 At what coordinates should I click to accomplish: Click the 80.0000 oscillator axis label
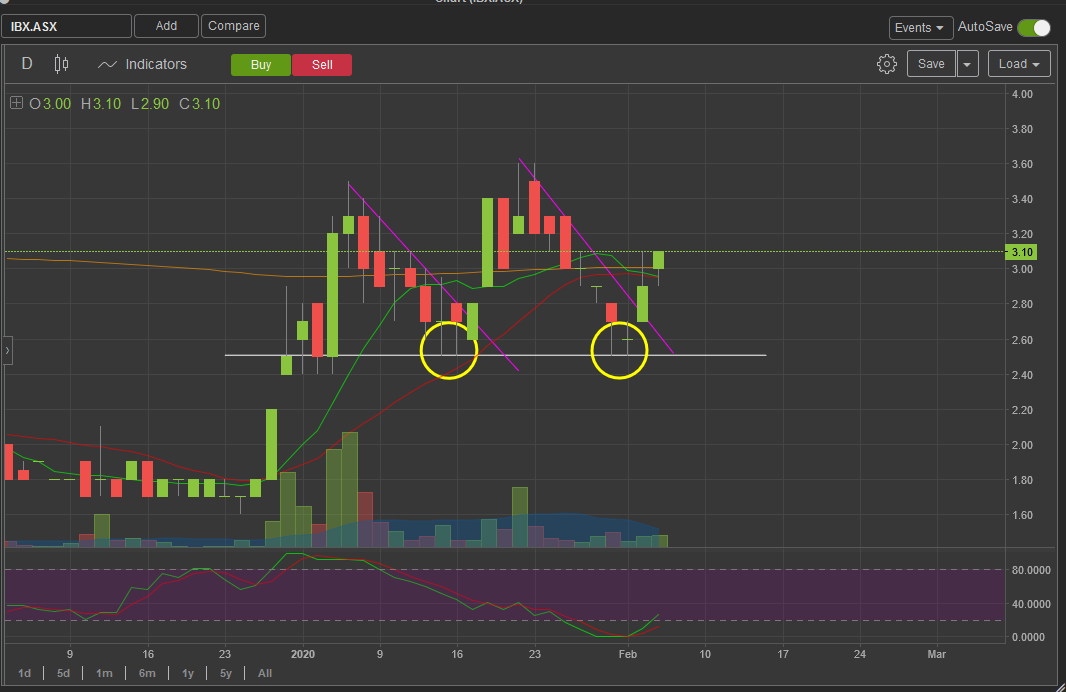point(1031,570)
